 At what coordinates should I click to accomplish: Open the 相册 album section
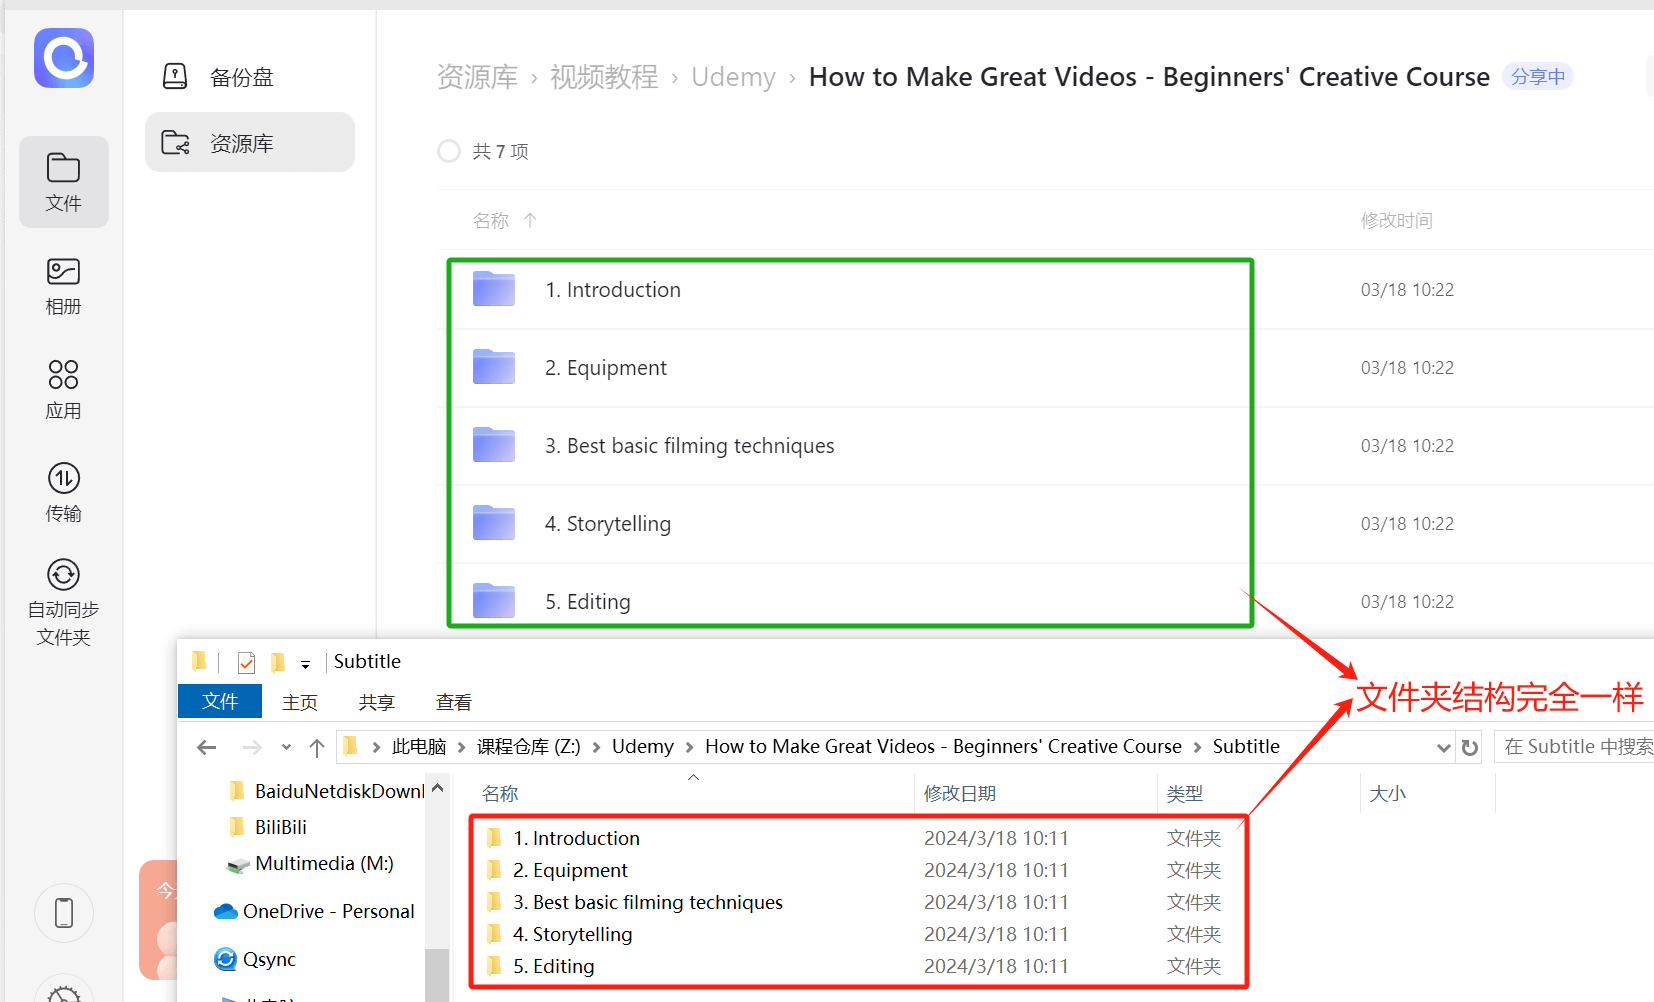tap(64, 286)
